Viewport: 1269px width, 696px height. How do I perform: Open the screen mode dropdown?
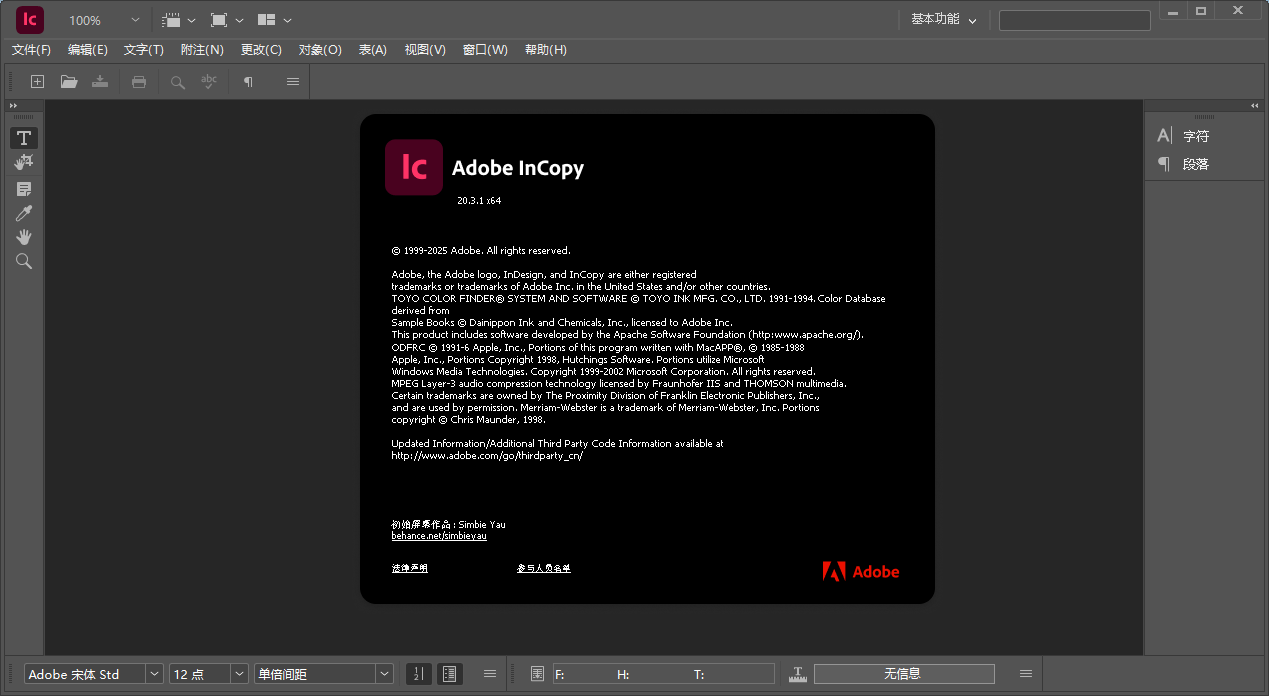226,20
